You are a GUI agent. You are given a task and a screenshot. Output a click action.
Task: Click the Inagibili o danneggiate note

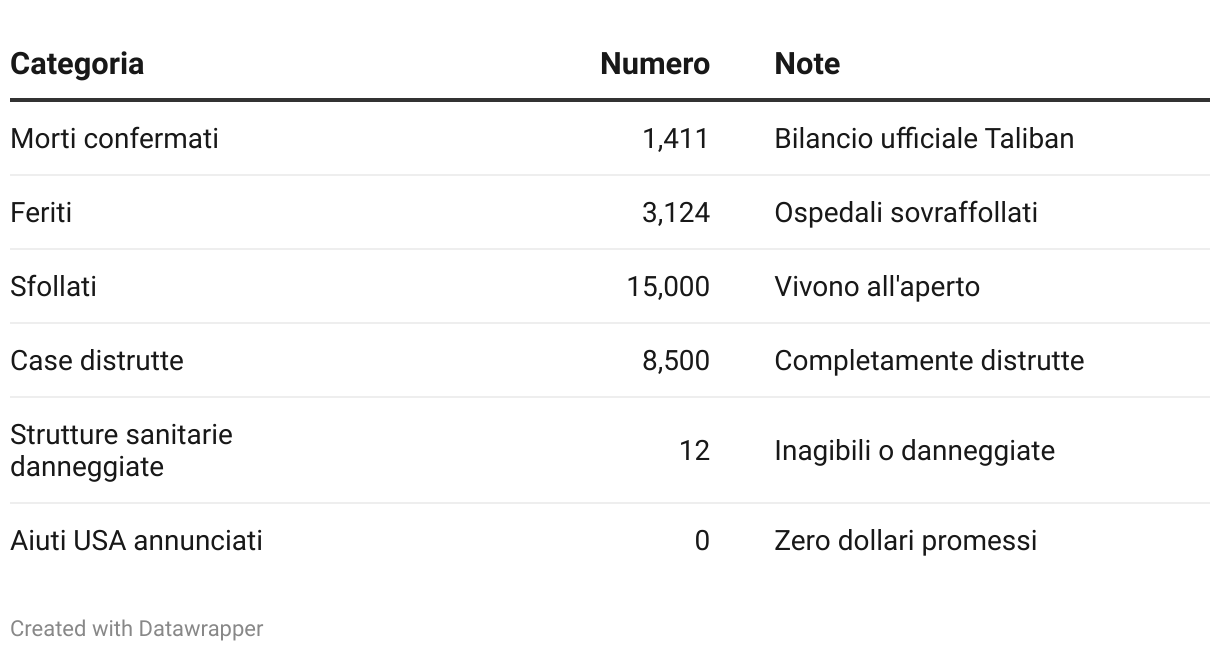click(914, 450)
